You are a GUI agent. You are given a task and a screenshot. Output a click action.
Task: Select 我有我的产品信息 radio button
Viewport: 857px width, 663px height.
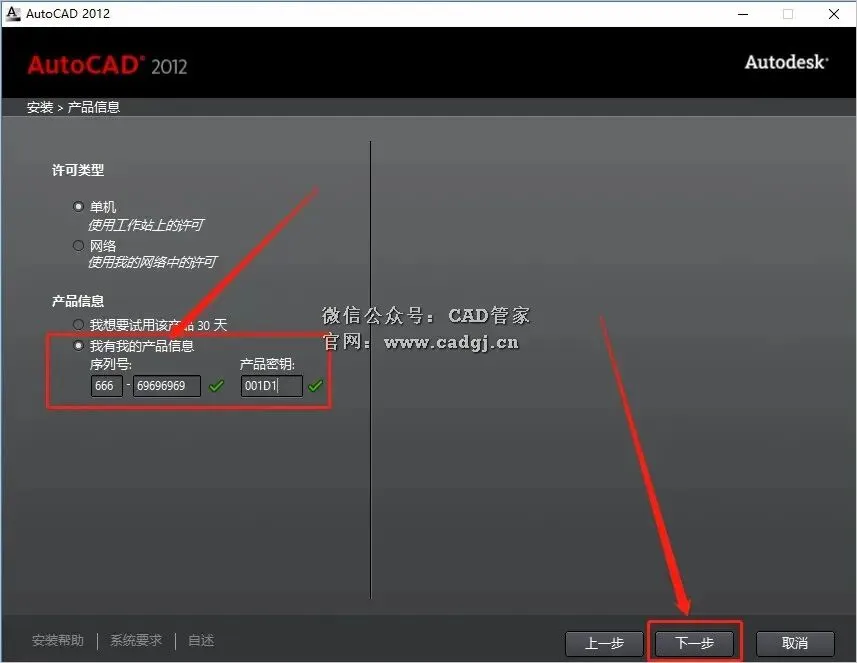click(78, 345)
